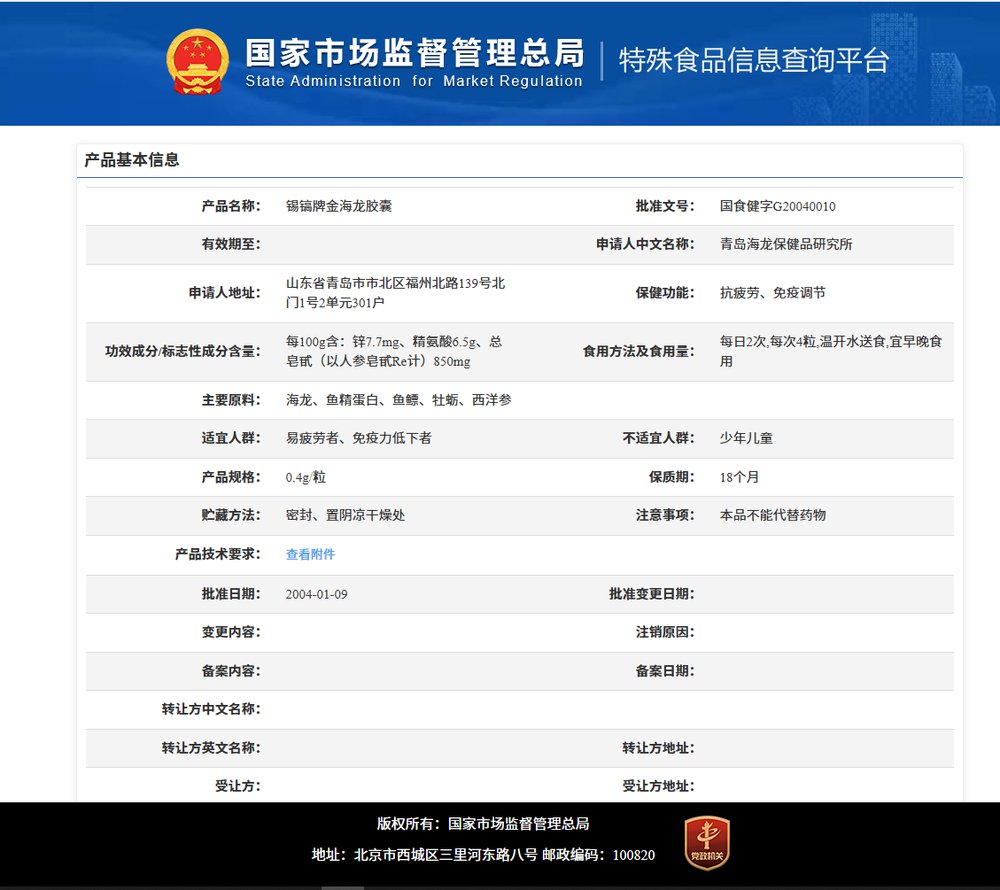The image size is (1000, 890).
Task: Click the product name 锡镐牌金海龙胶囊
Action: click(x=339, y=206)
